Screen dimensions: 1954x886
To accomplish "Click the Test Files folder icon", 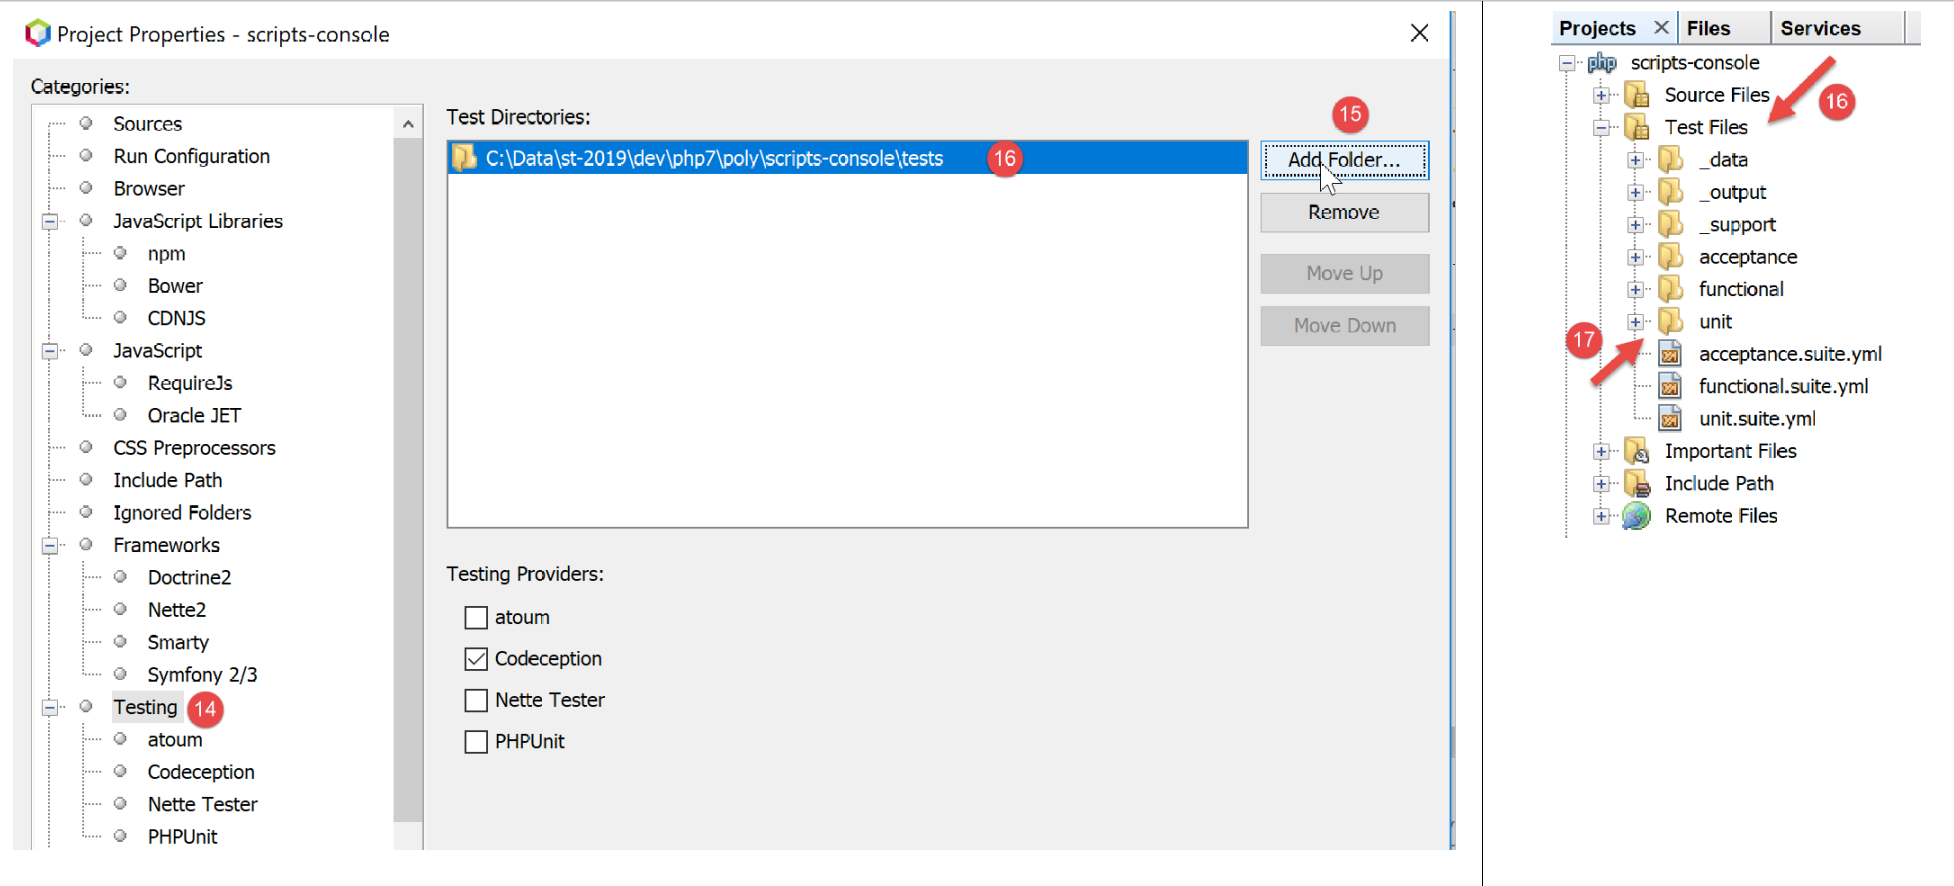I will pos(1637,127).
